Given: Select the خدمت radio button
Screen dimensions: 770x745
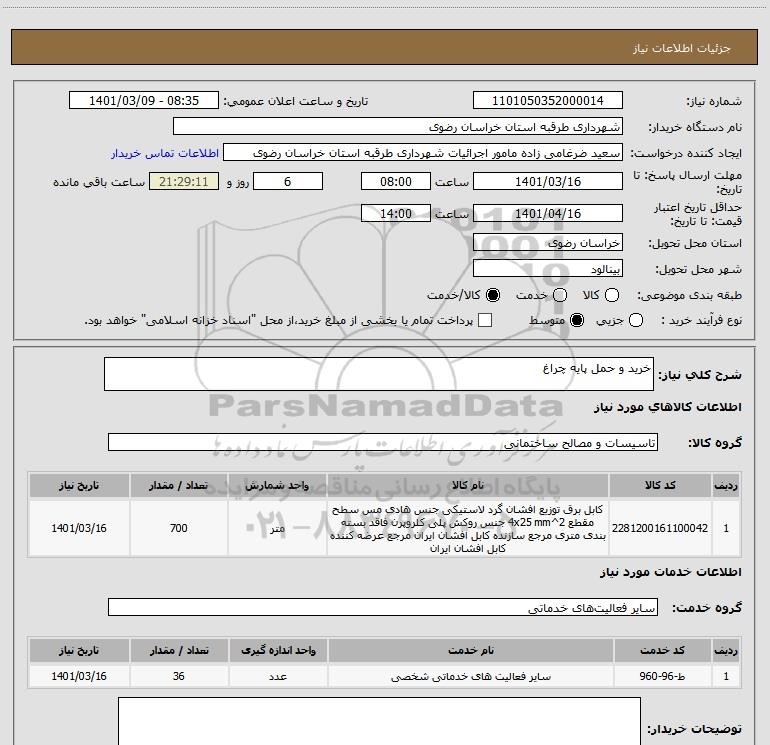Looking at the screenshot, I should pyautogui.click(x=560, y=295).
